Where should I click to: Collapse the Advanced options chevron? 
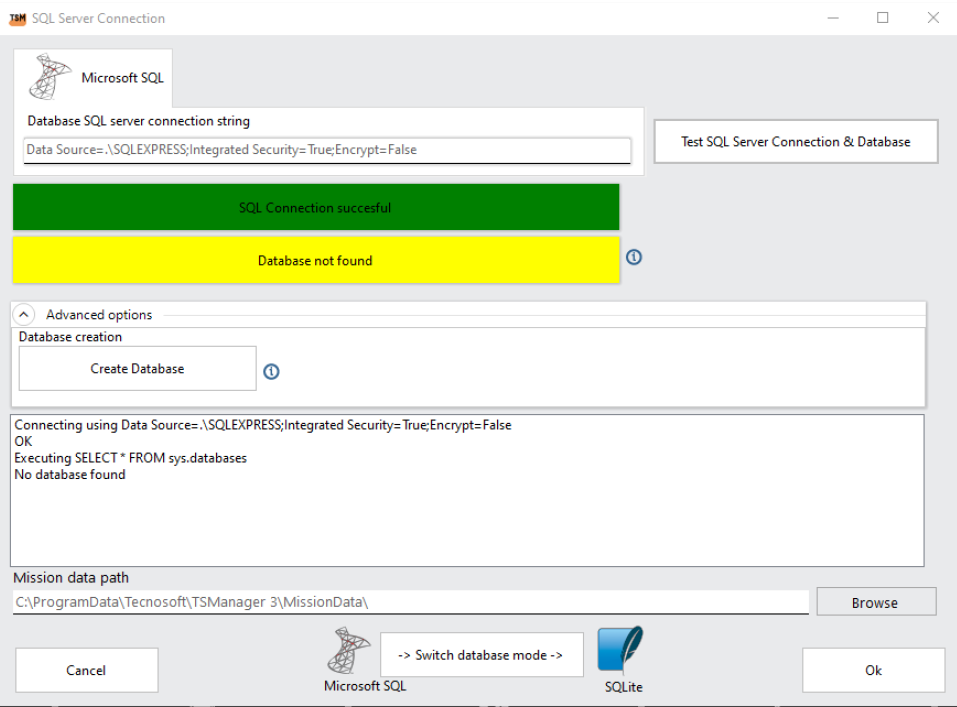26,314
